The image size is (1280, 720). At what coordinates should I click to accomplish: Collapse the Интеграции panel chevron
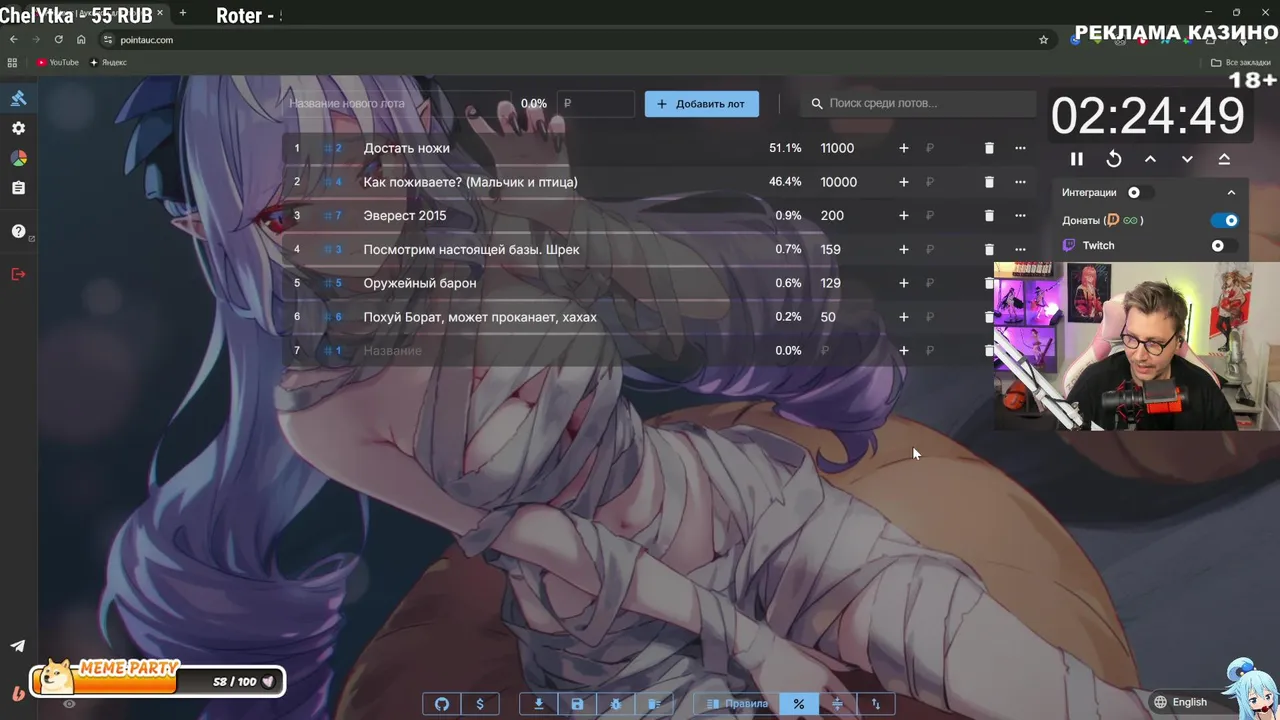point(1231,193)
